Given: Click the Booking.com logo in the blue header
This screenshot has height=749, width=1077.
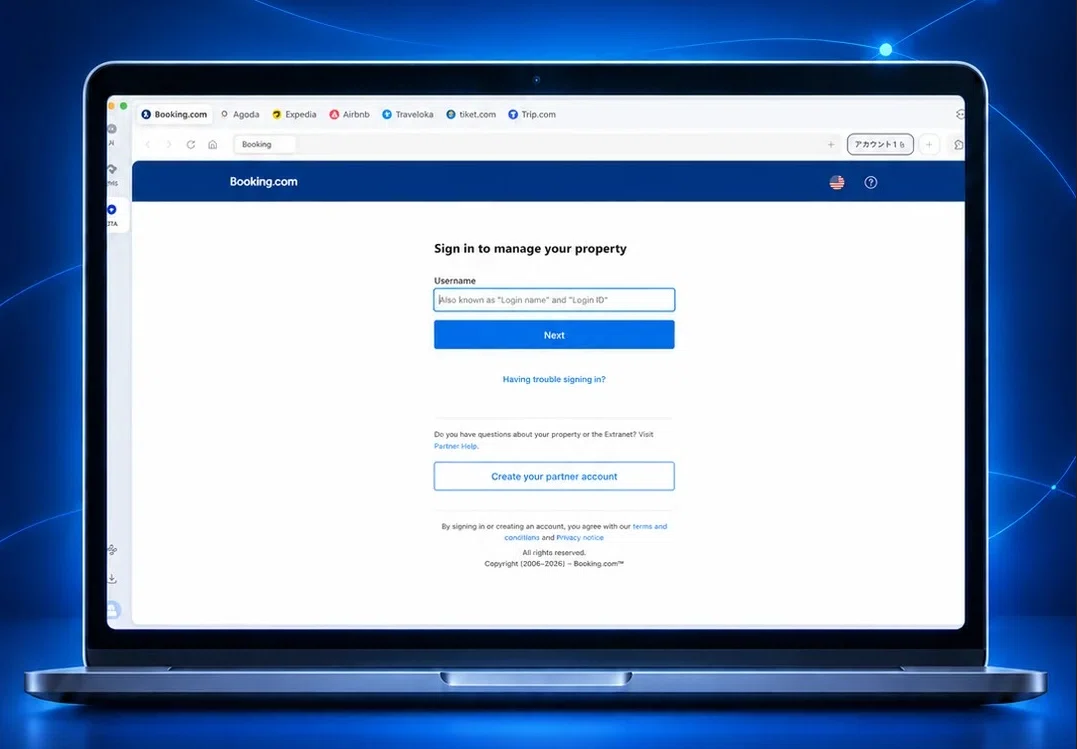Looking at the screenshot, I should click(x=264, y=181).
